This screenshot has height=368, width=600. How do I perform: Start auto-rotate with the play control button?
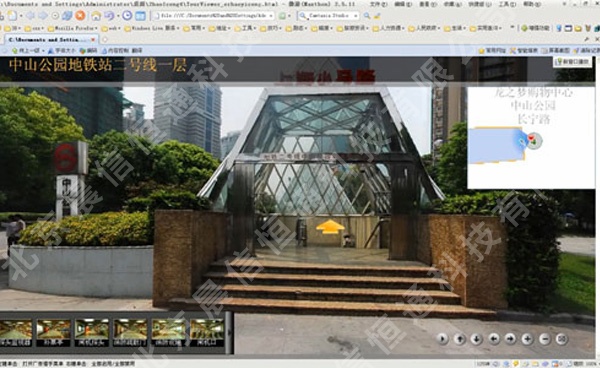pos(443,339)
